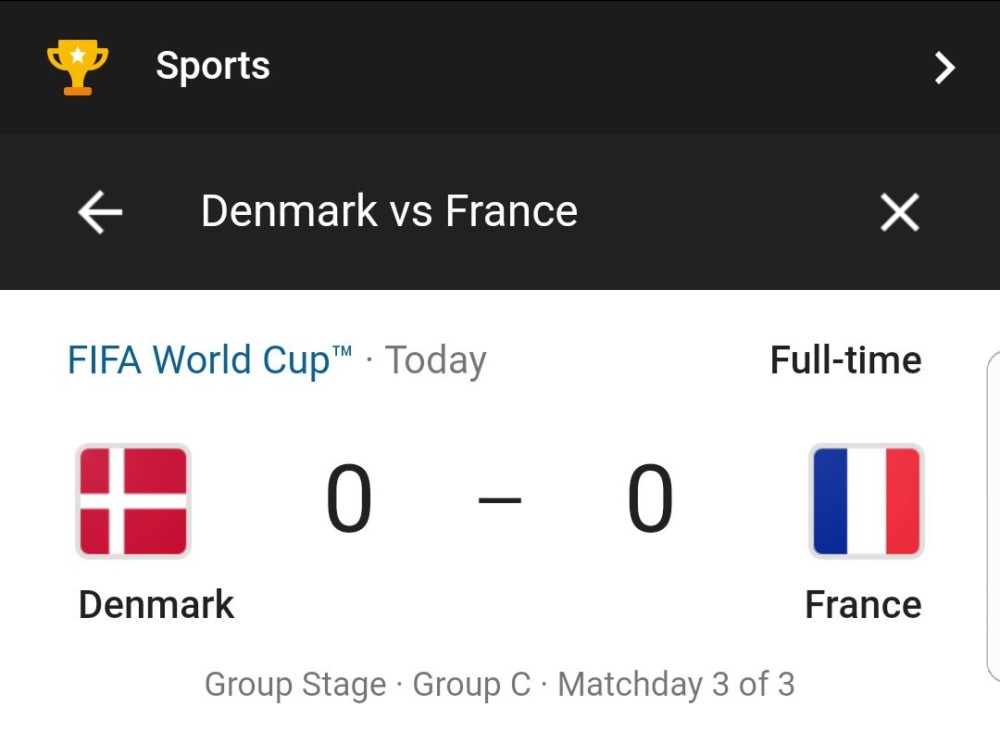Click the Denmark flag icon

[133, 501]
